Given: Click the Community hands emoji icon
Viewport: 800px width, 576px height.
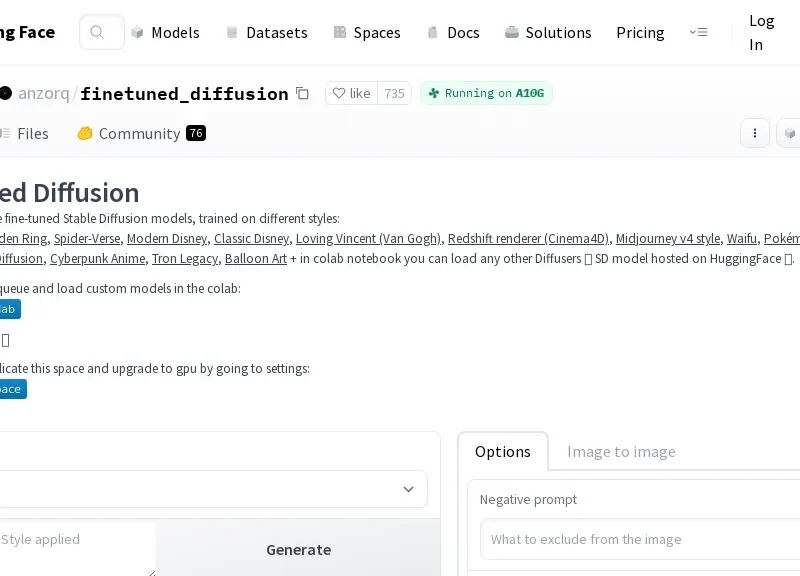Looking at the screenshot, I should point(85,133).
